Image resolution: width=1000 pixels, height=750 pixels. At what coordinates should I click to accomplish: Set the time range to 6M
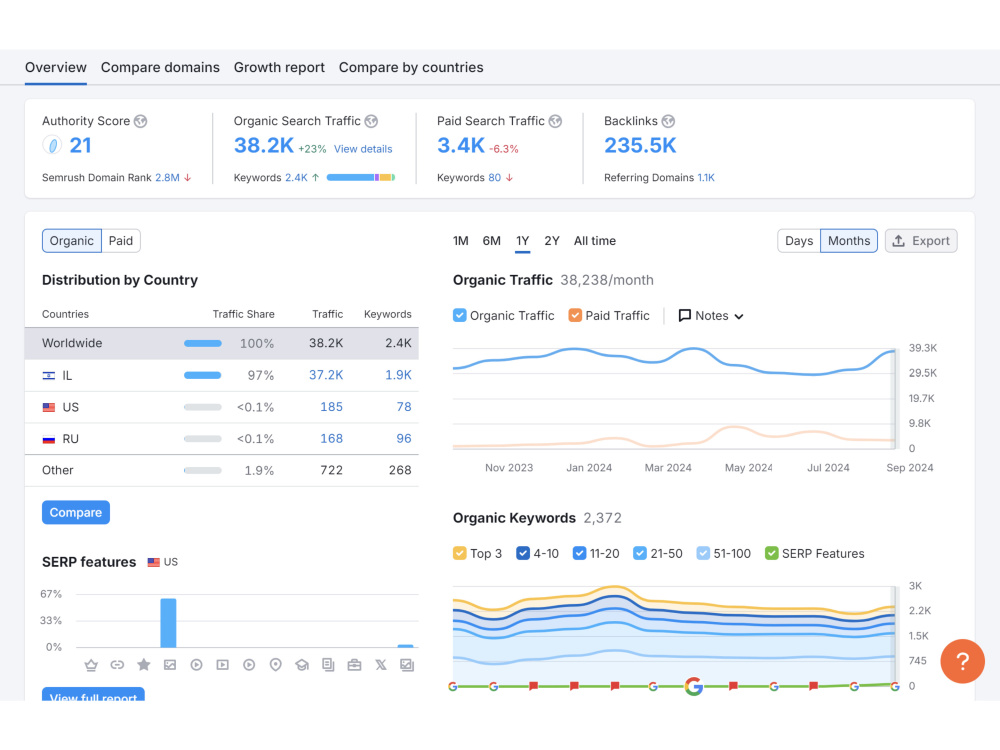(x=491, y=241)
